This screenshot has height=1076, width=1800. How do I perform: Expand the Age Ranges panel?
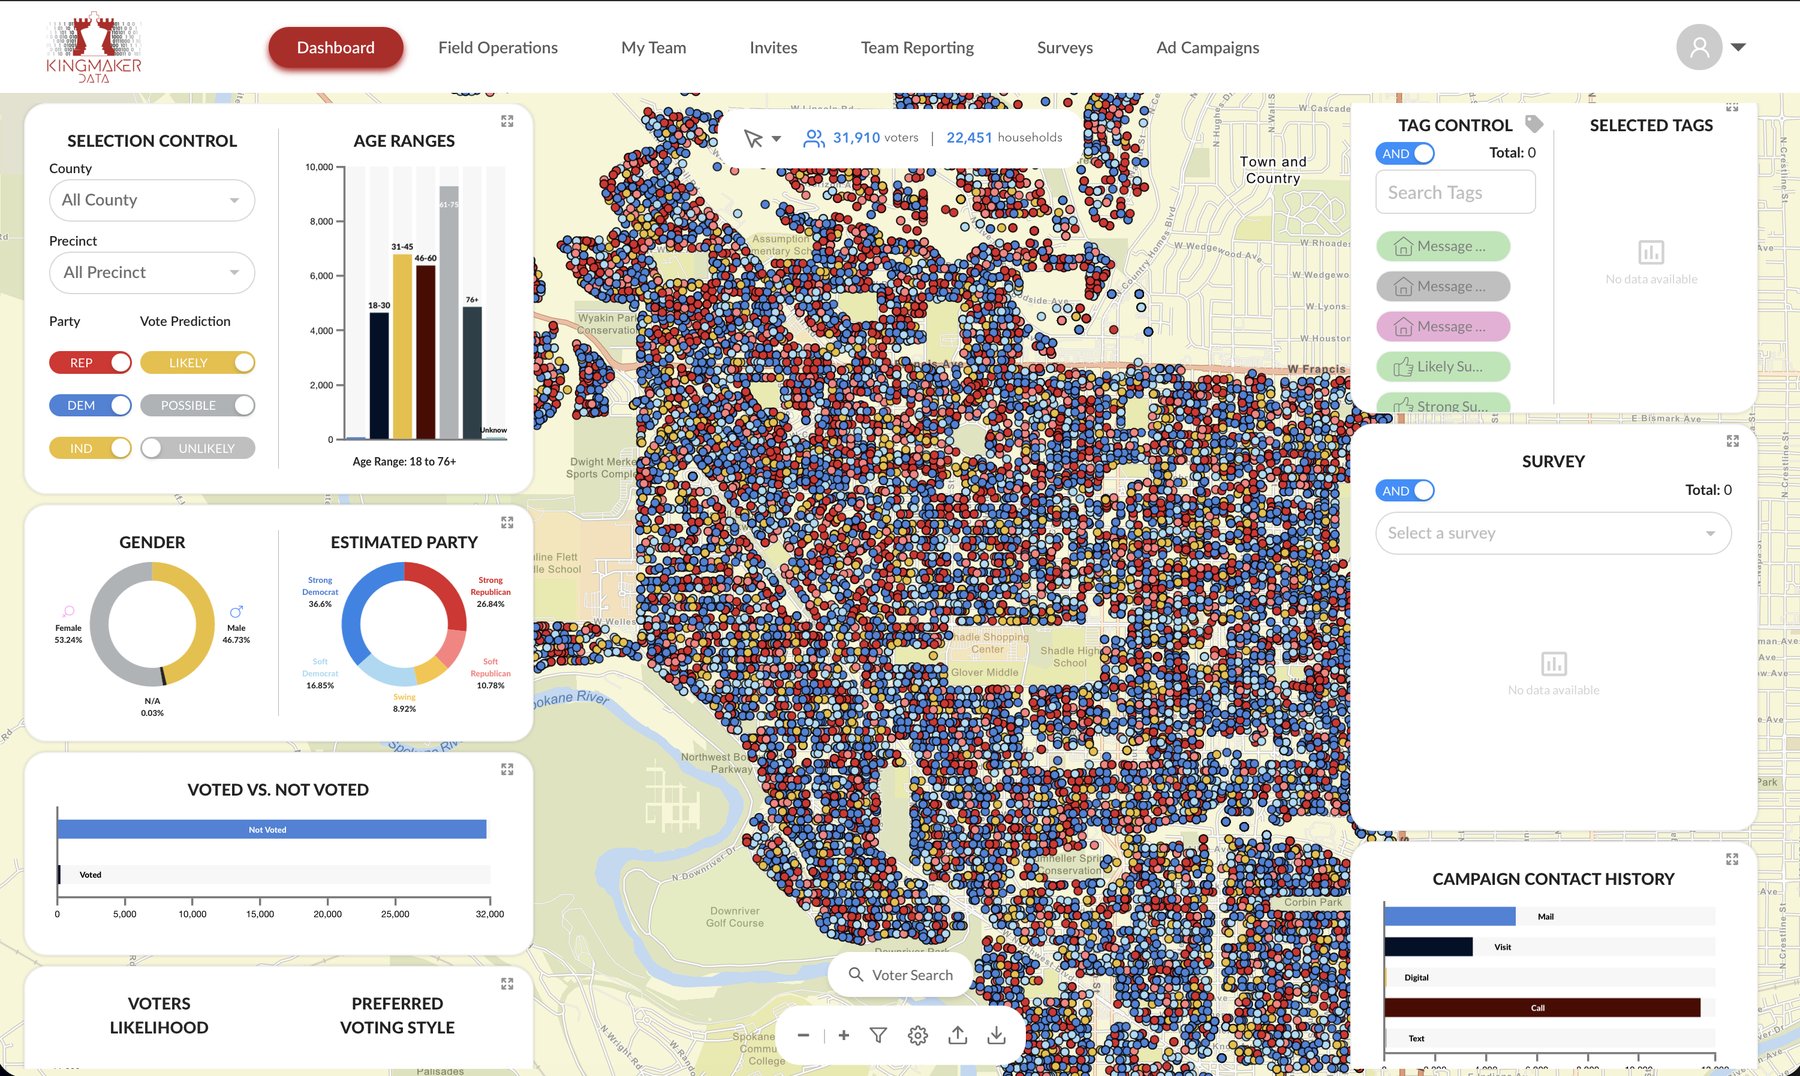tap(507, 121)
